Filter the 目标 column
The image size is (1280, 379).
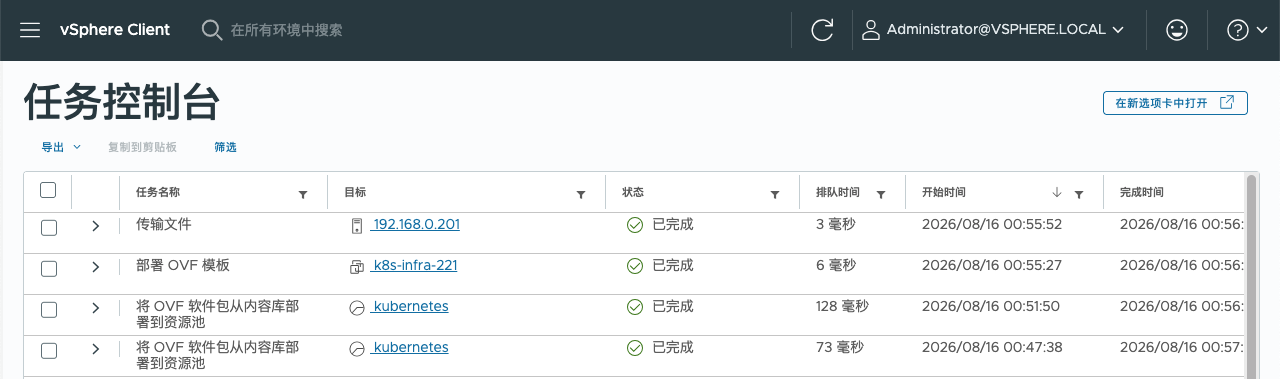(x=581, y=195)
